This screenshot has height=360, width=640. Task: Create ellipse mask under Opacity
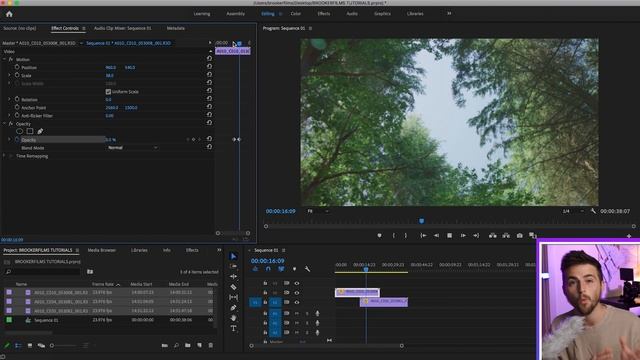coord(19,131)
